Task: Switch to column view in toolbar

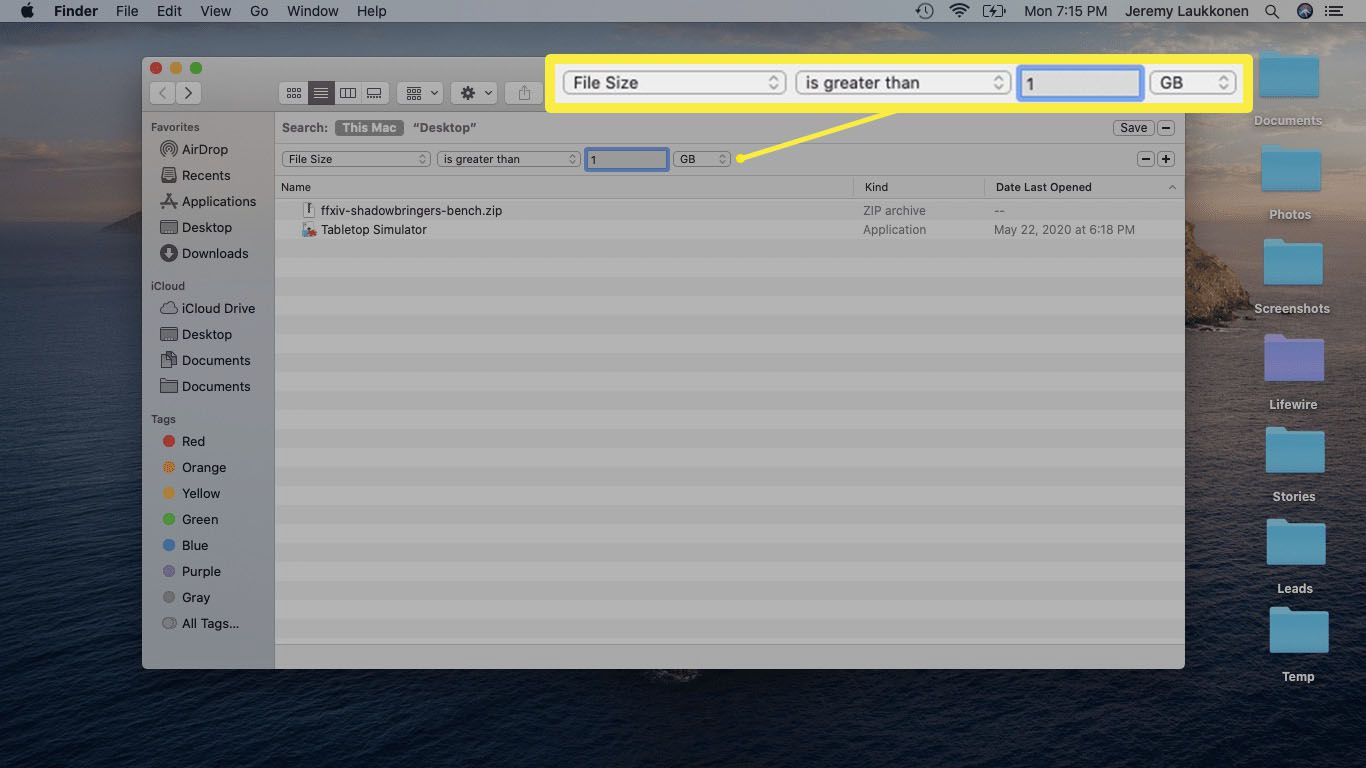Action: (x=348, y=93)
